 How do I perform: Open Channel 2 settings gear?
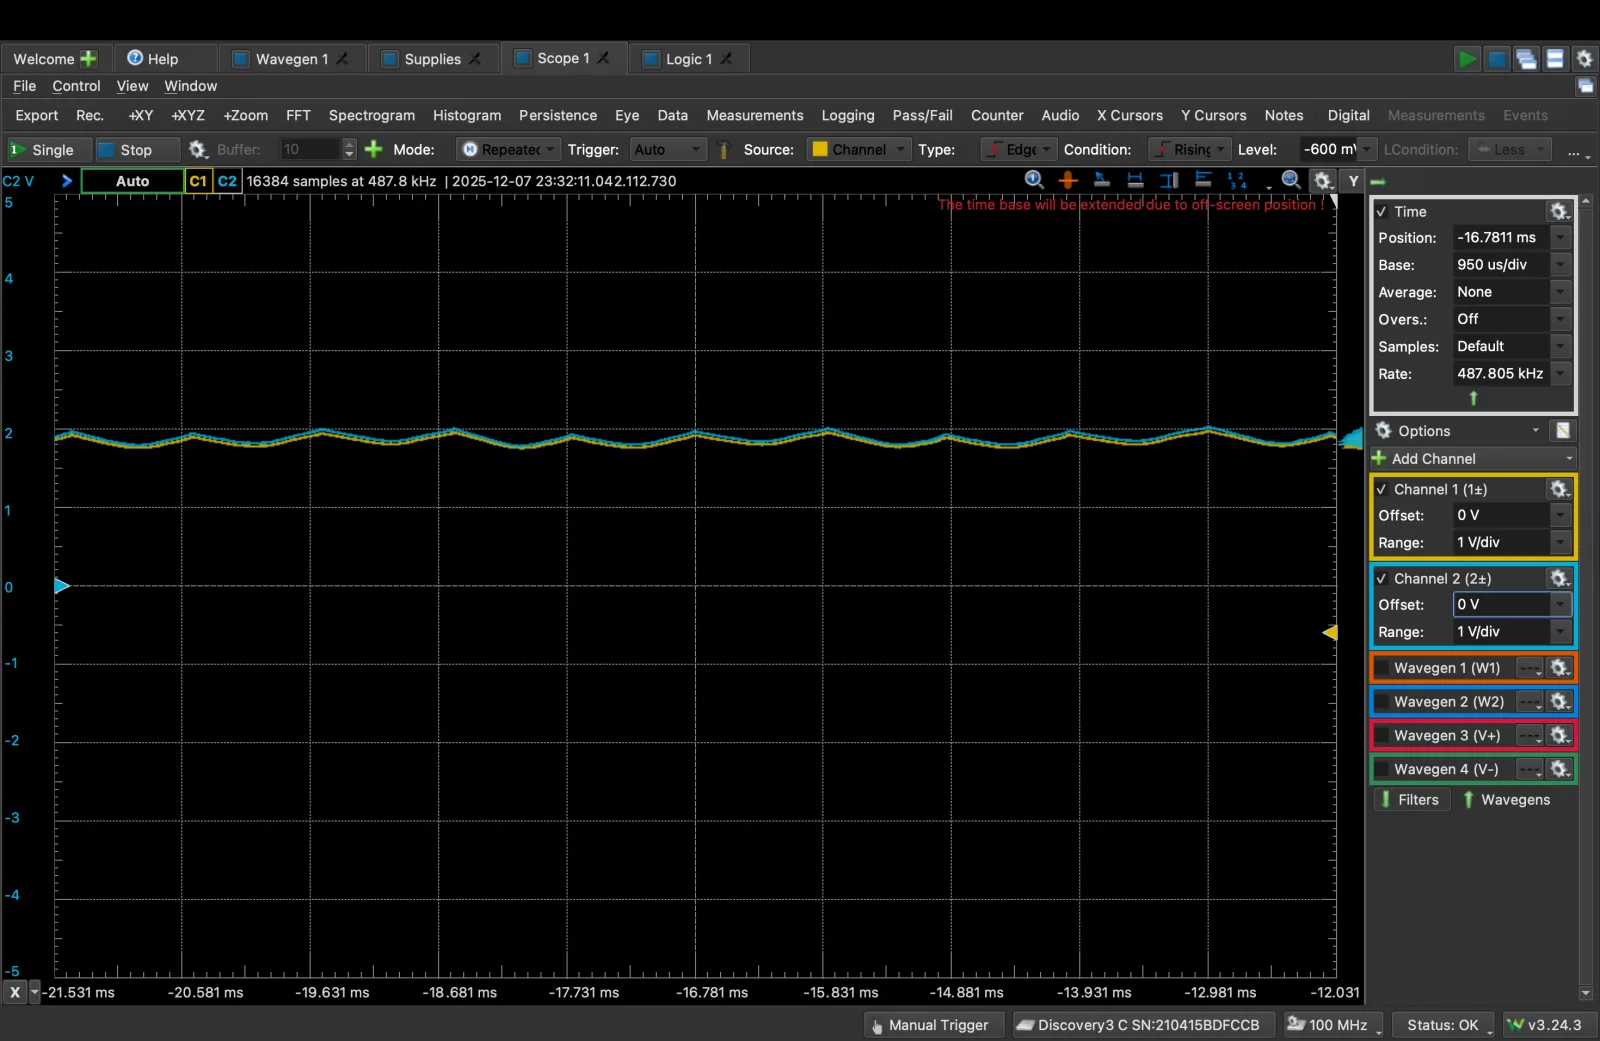click(1559, 578)
